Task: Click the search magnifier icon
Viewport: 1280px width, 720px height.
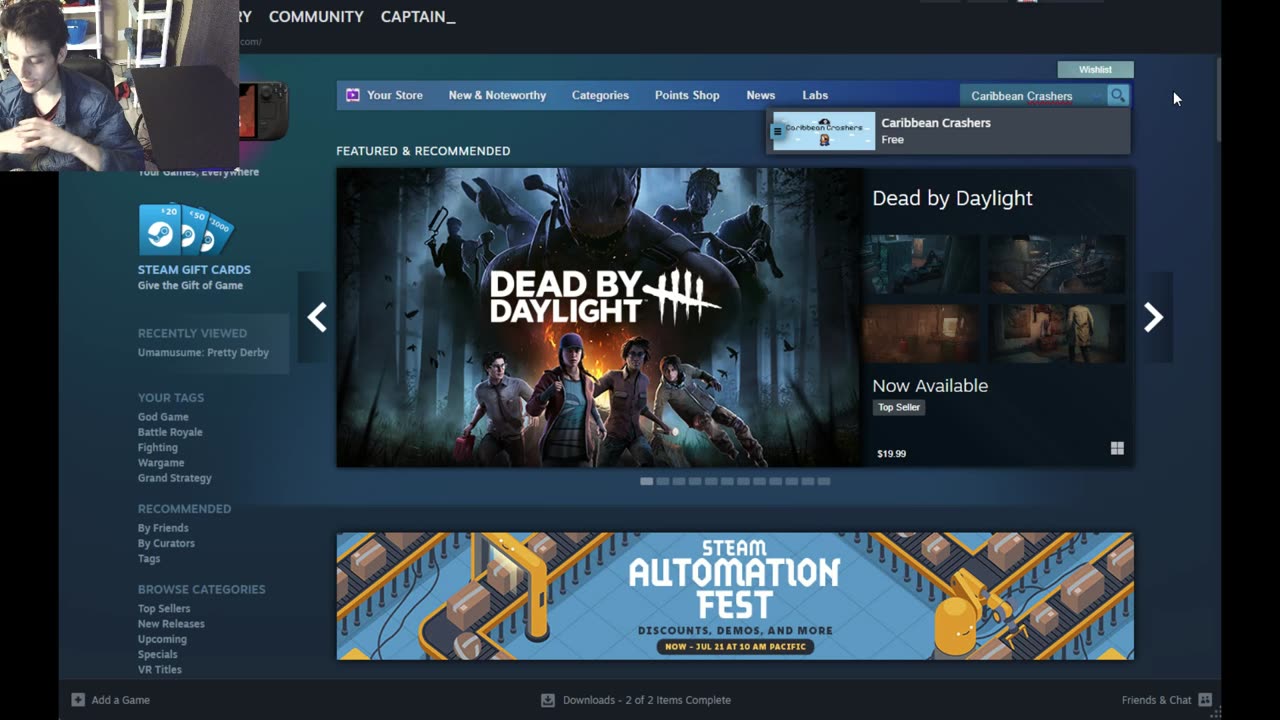Action: [1118, 95]
